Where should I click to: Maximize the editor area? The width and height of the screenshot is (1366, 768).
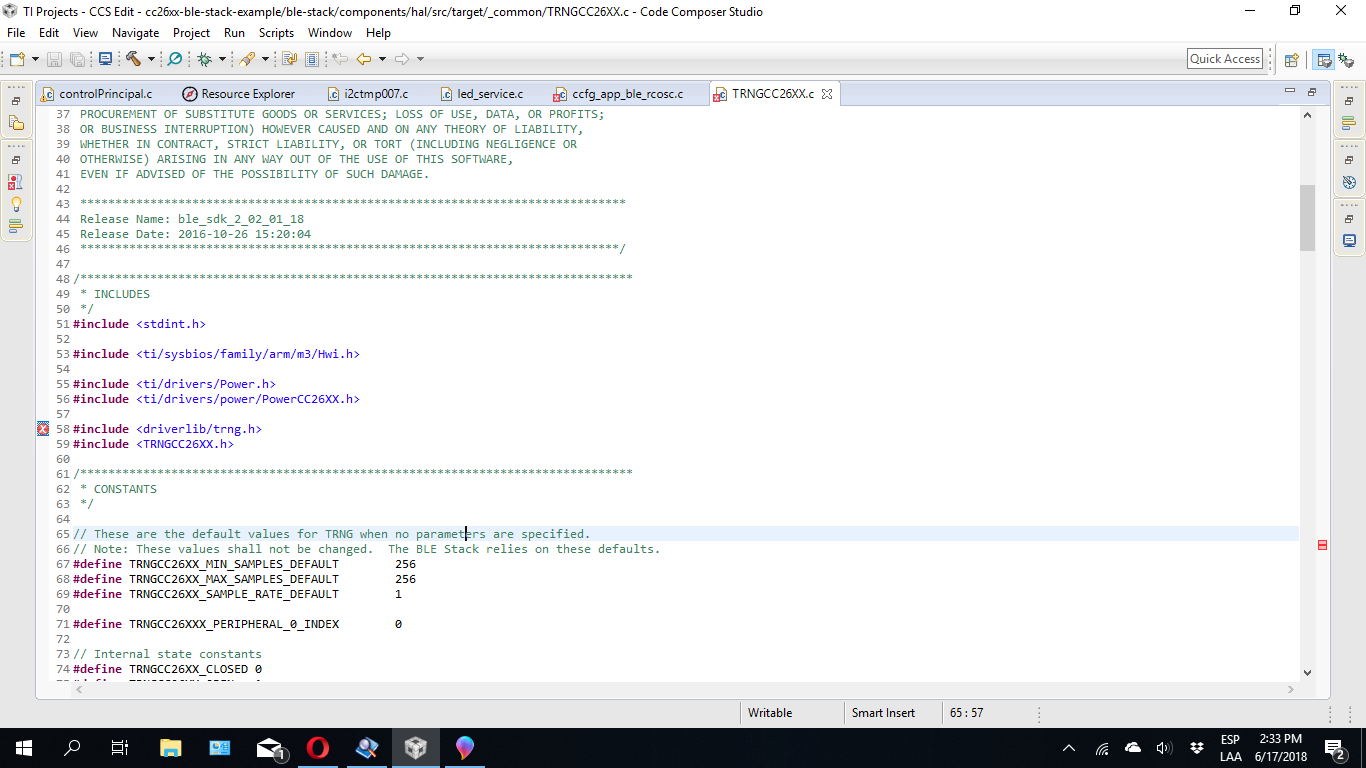tap(1312, 92)
